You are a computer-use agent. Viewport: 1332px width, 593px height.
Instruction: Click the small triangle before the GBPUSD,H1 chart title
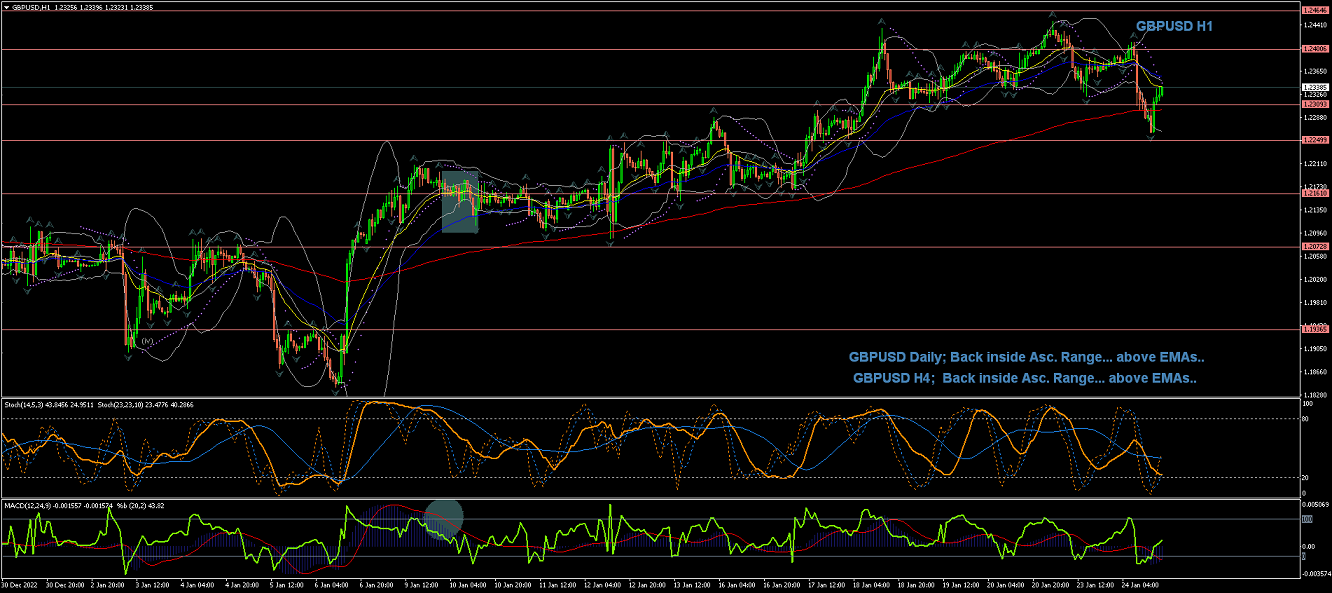click(x=6, y=7)
